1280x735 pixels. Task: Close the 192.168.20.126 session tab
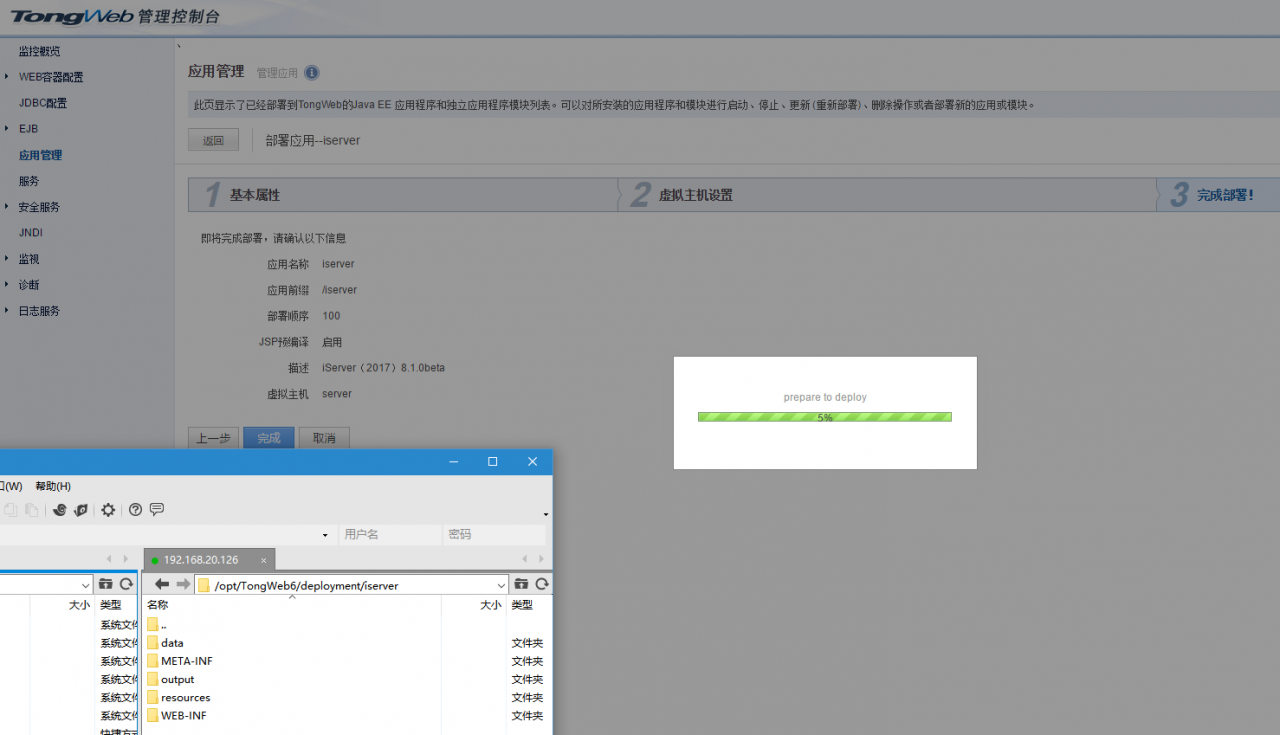[x=263, y=560]
